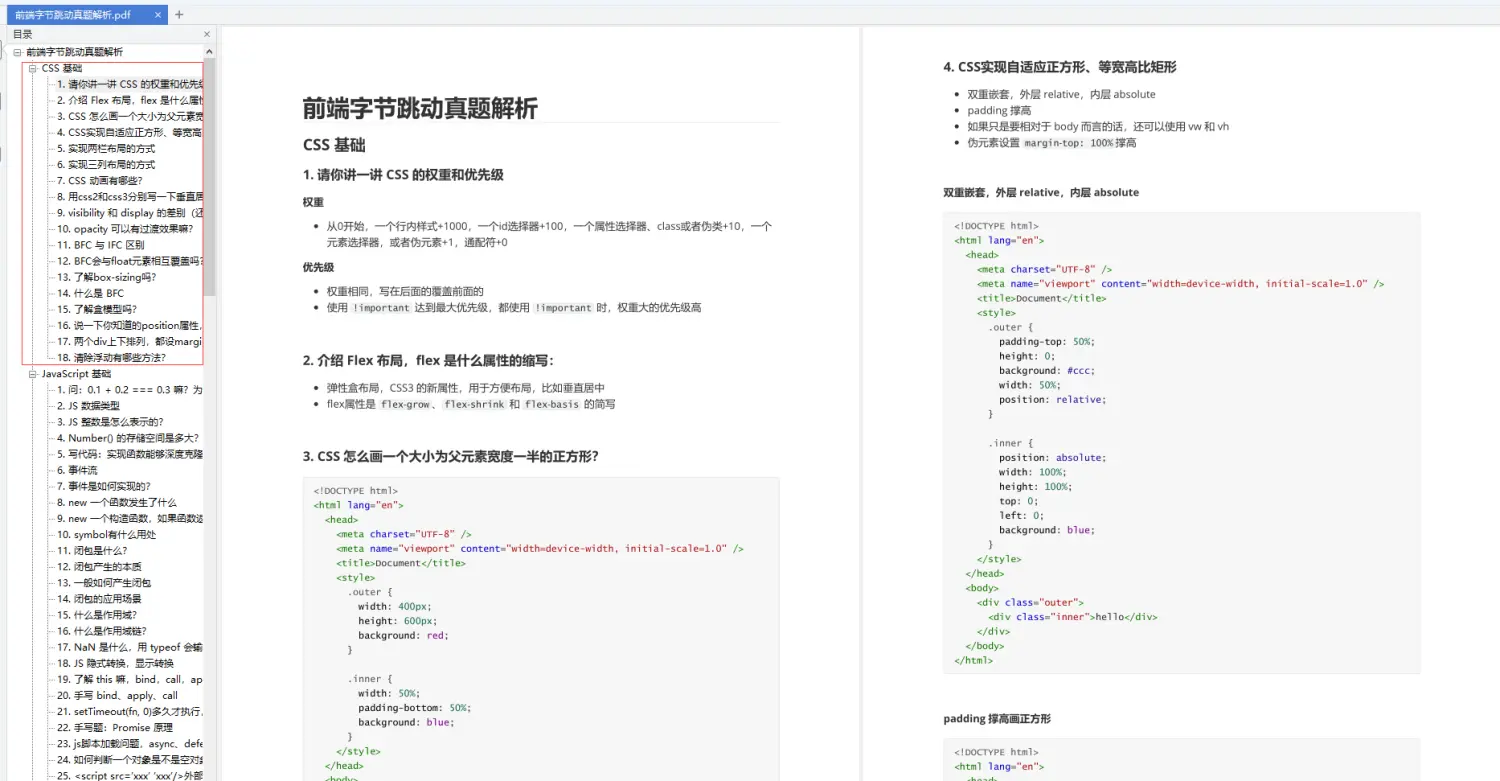Open 2. JS 数据类型

click(x=88, y=406)
